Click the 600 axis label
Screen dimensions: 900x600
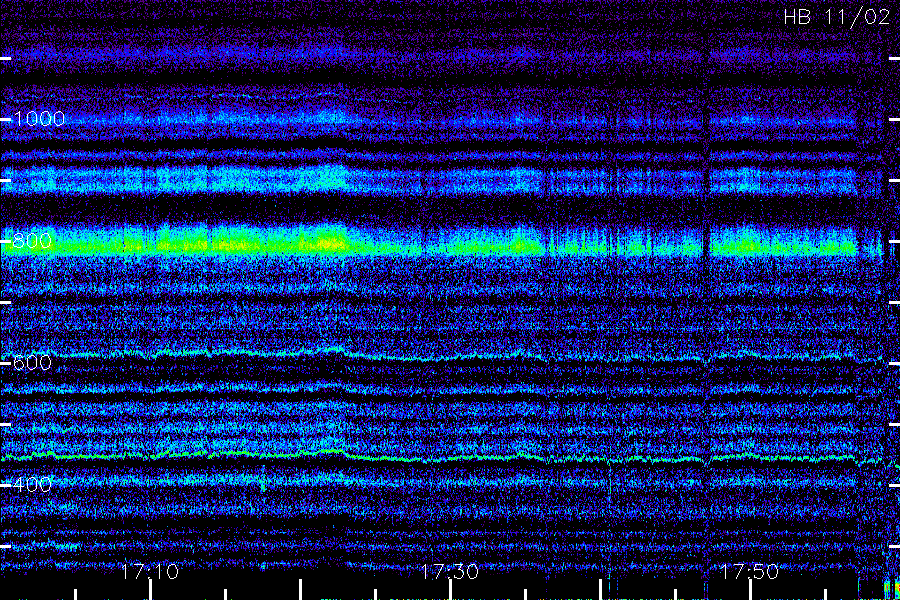tap(32, 362)
